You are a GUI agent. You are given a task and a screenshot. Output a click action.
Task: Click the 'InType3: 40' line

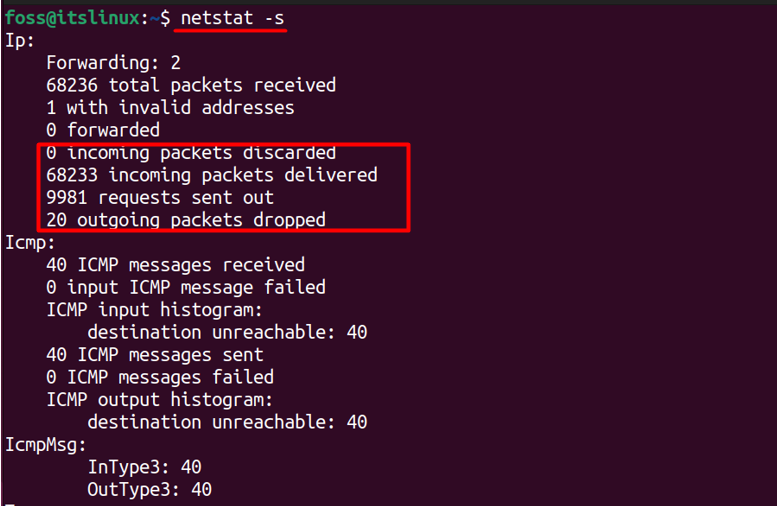(x=144, y=467)
